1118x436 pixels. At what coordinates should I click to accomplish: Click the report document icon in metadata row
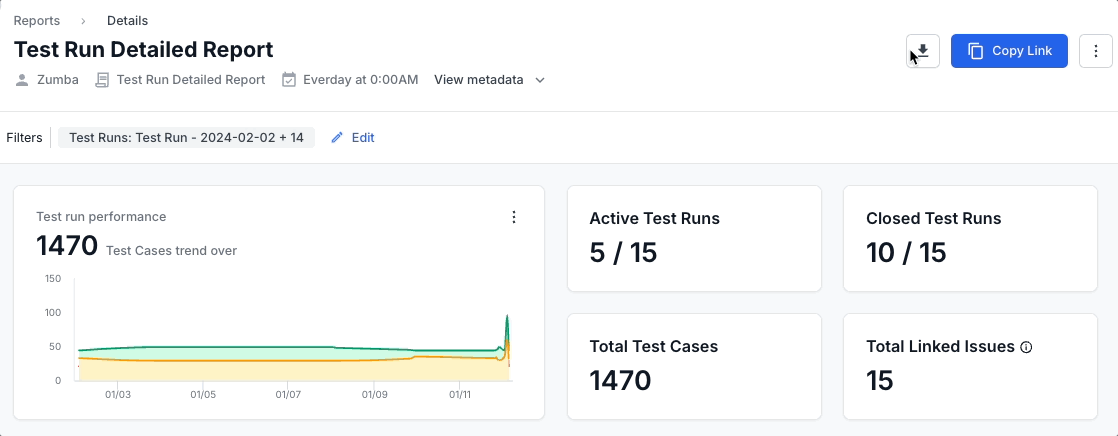pyautogui.click(x=102, y=80)
